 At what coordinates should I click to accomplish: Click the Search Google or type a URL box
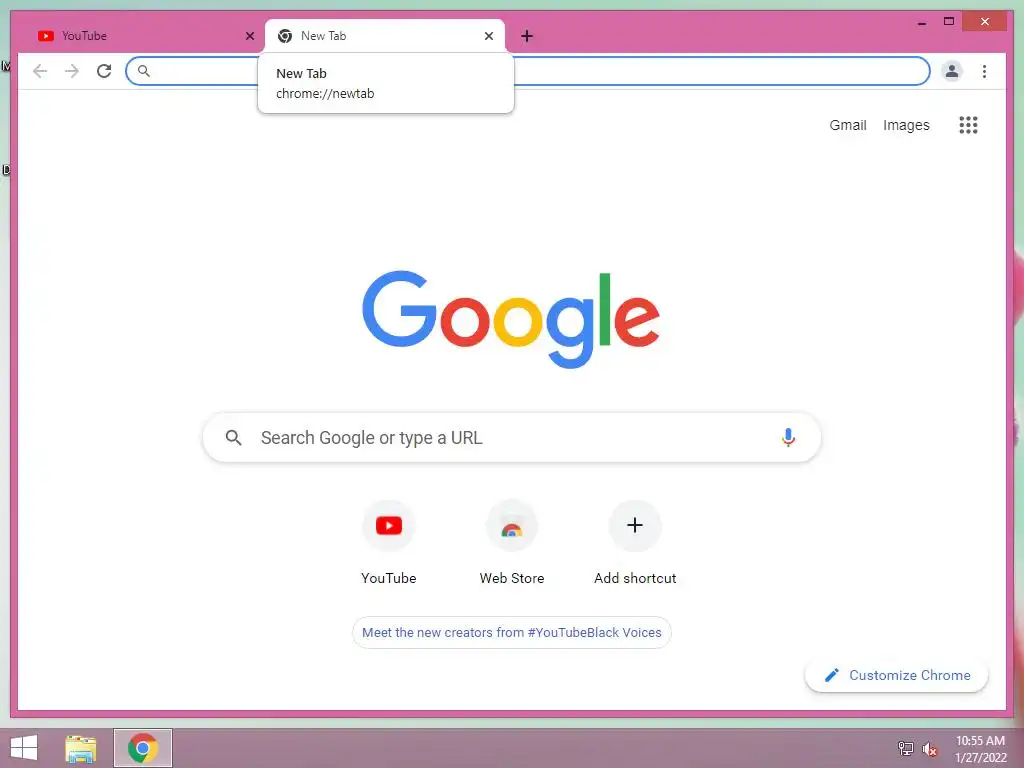[511, 438]
